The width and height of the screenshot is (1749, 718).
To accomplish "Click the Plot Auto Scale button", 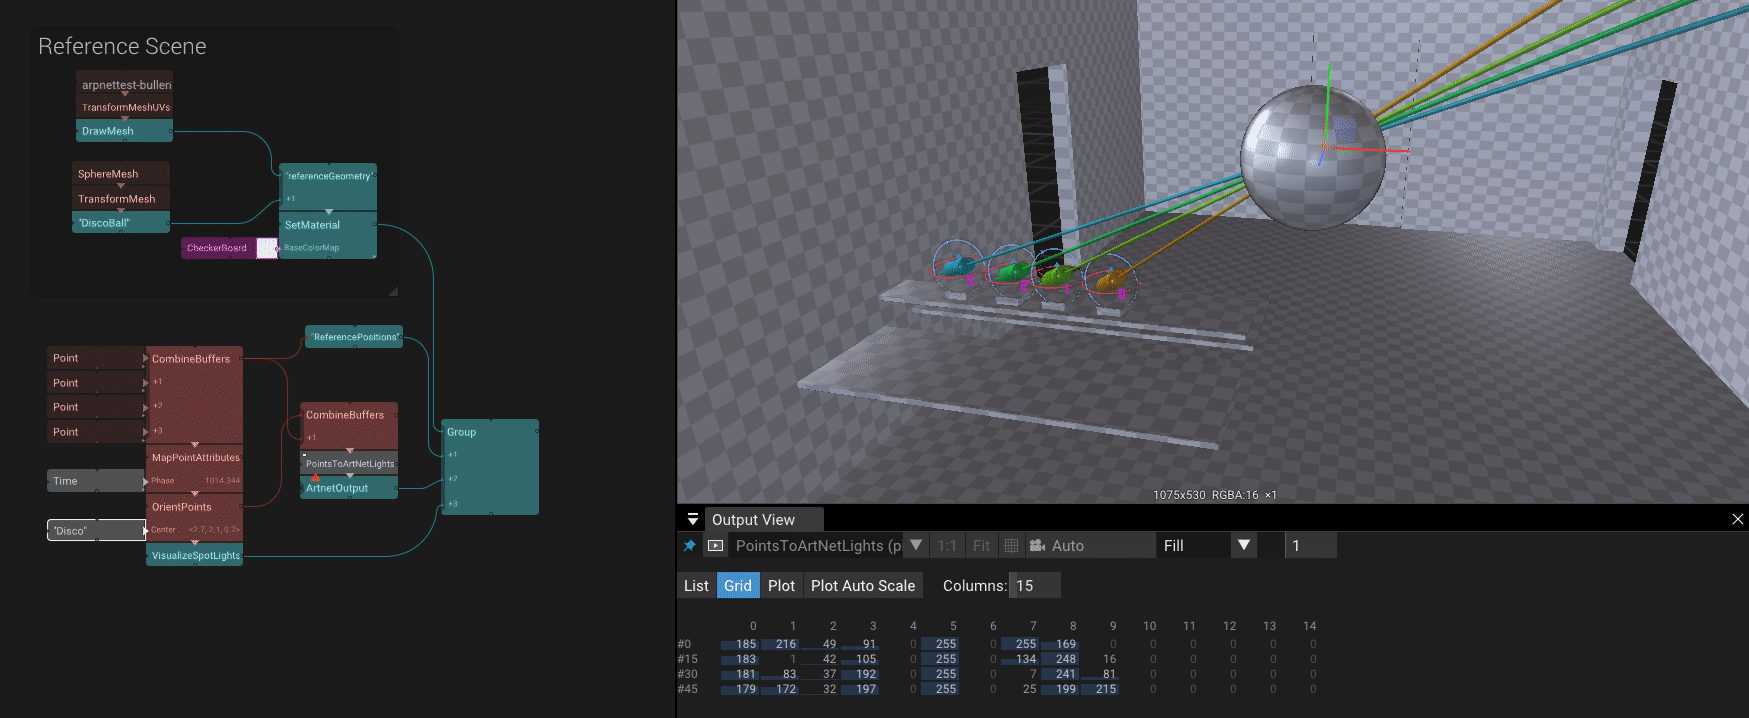I will tap(862, 586).
